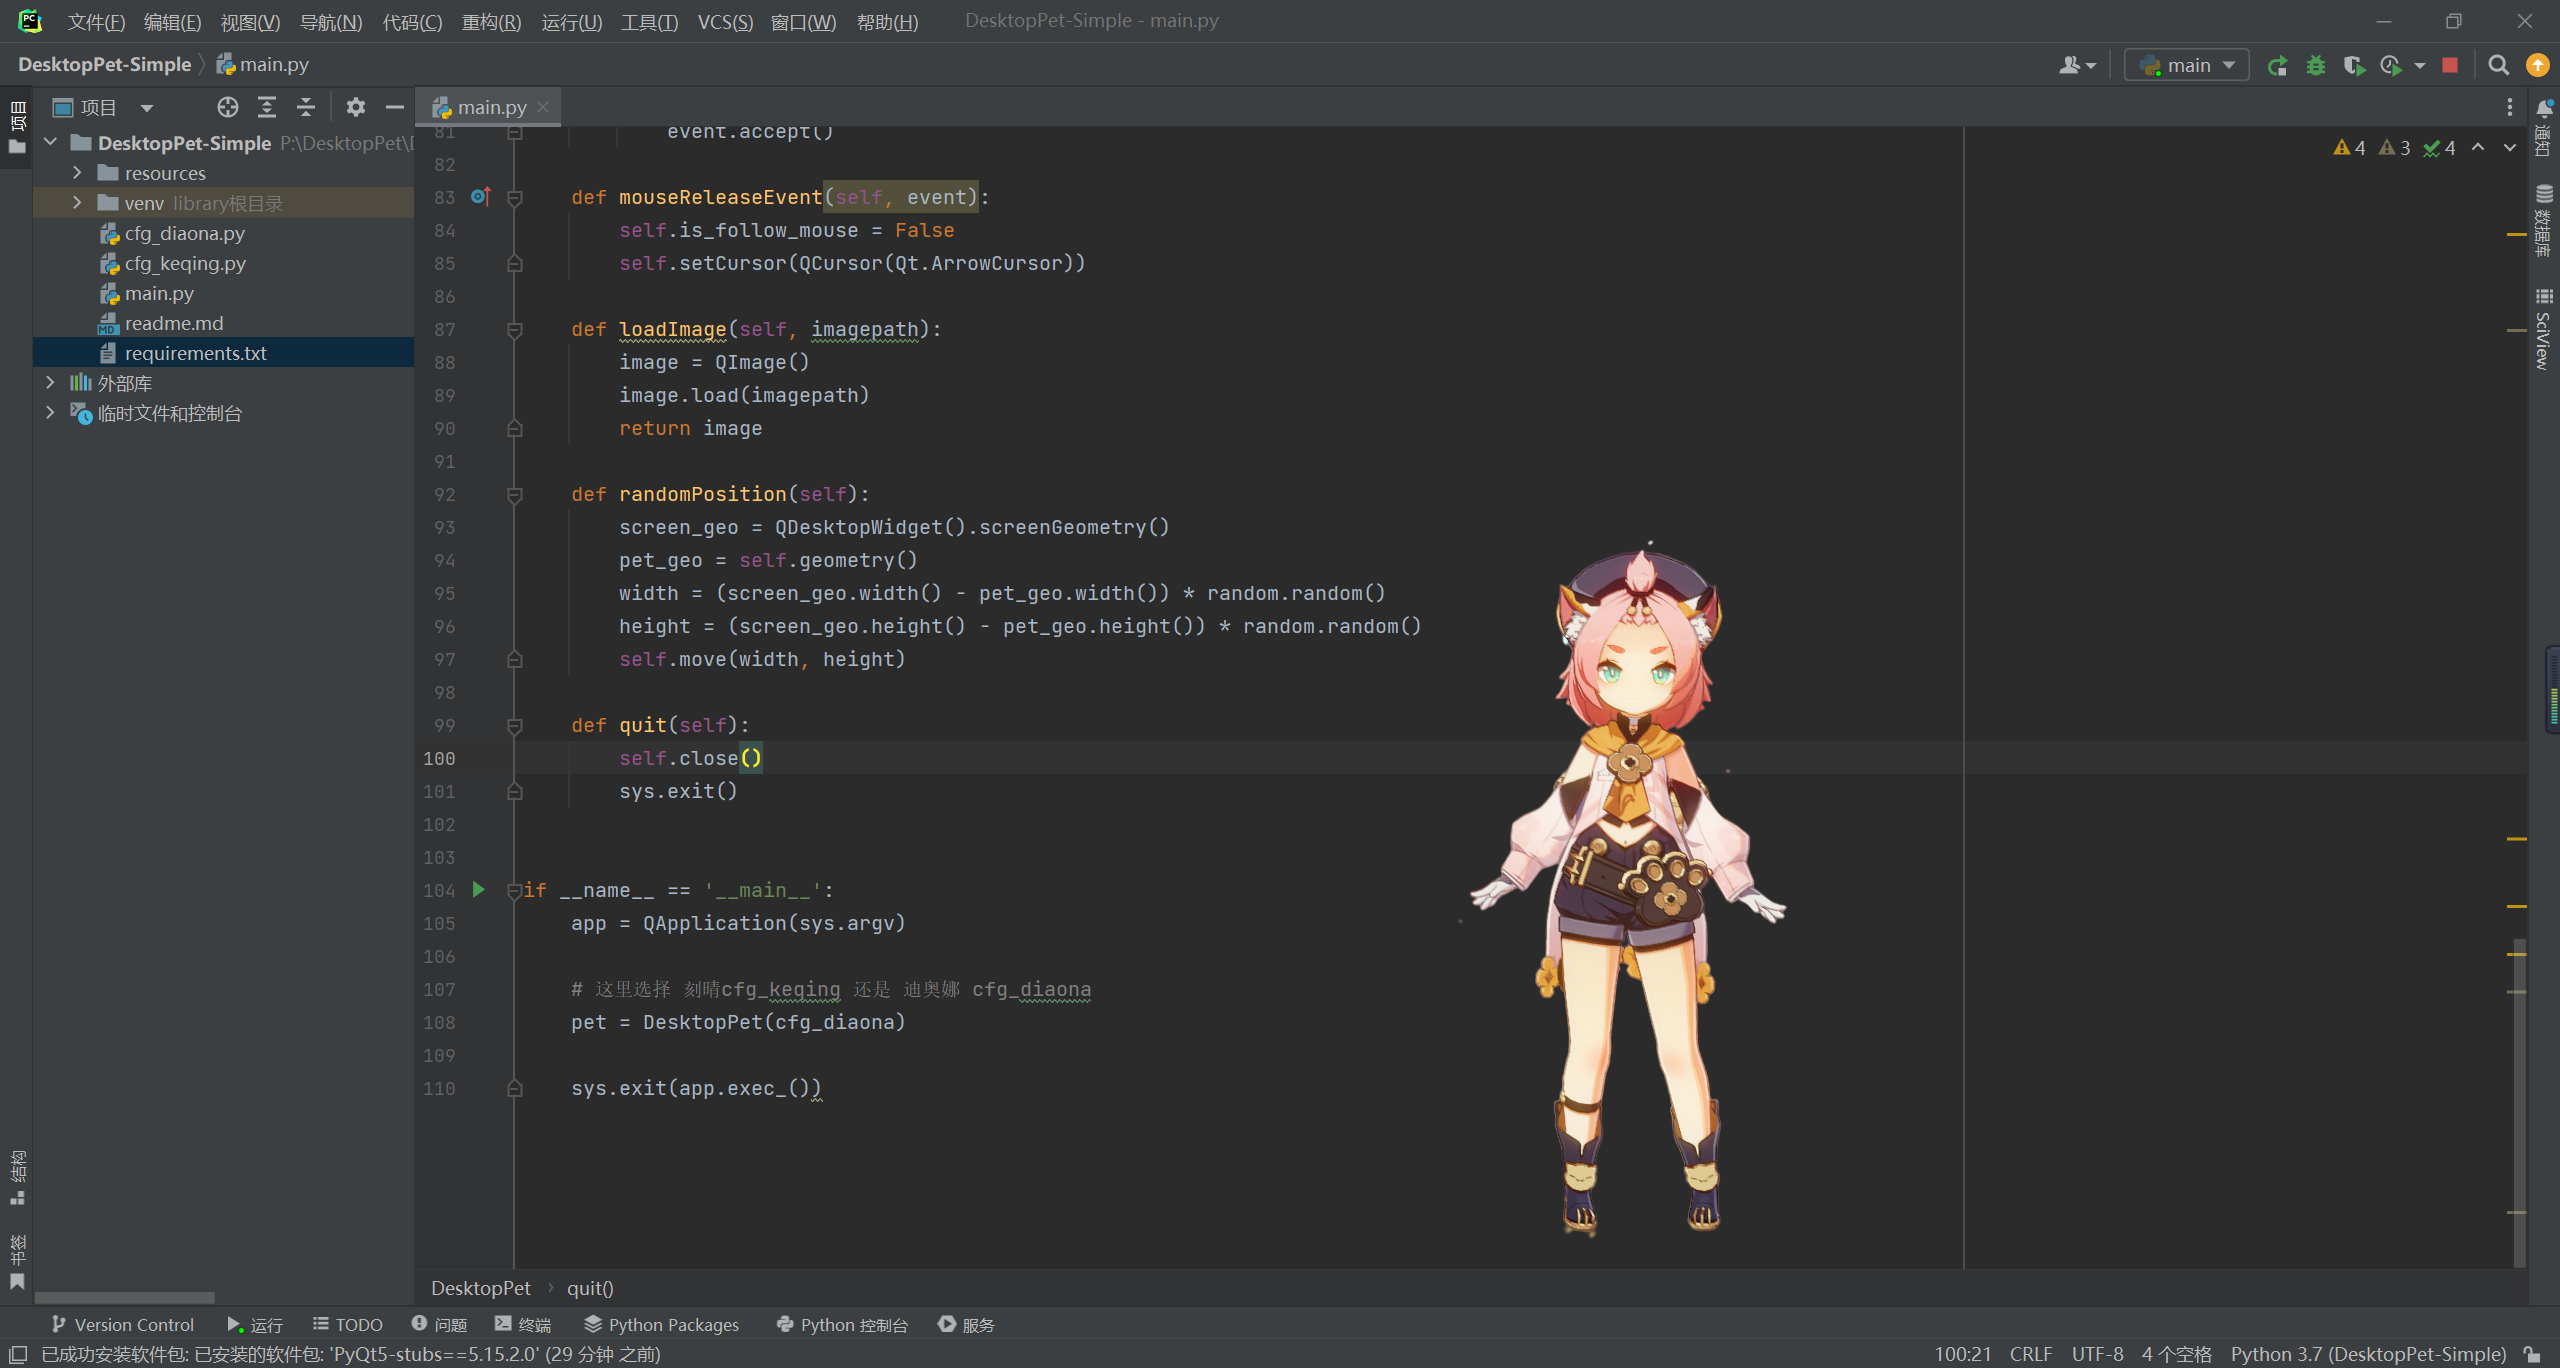This screenshot has height=1368, width=2560.
Task: Click the debug bug icon
Action: [x=2315, y=66]
